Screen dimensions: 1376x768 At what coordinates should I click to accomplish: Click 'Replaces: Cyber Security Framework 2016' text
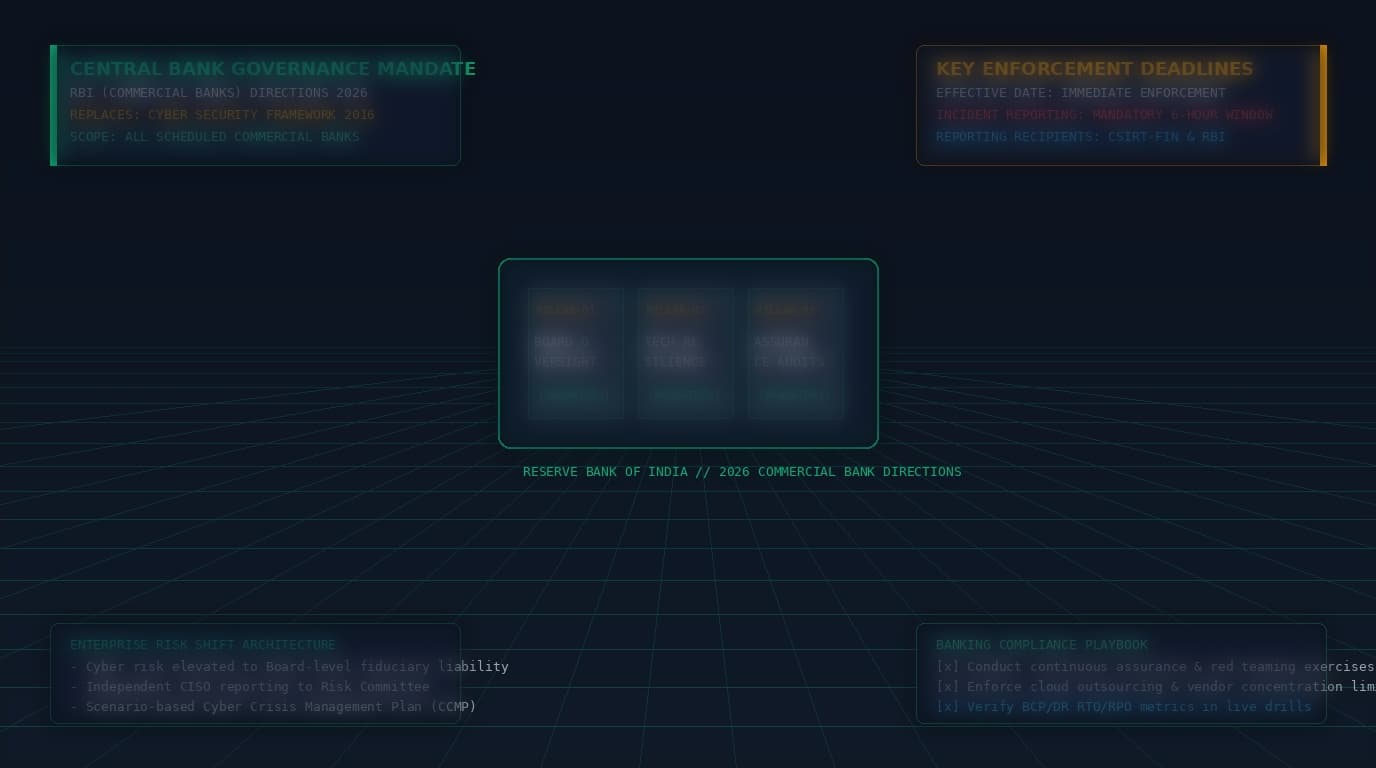pos(222,115)
